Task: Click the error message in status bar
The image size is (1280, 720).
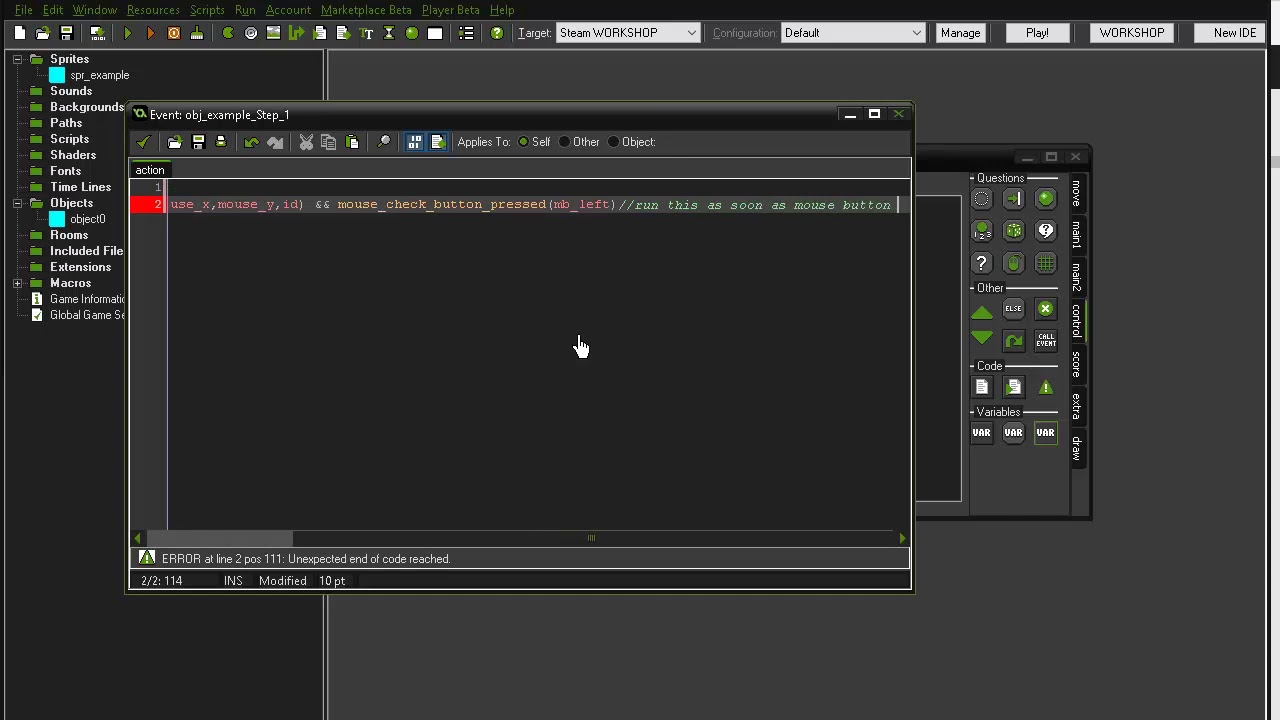Action: (306, 559)
